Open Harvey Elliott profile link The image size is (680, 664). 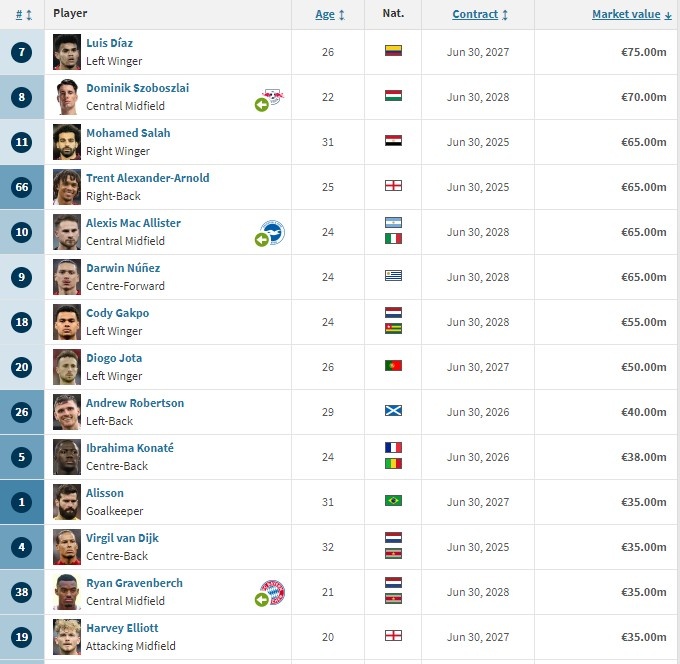[122, 628]
